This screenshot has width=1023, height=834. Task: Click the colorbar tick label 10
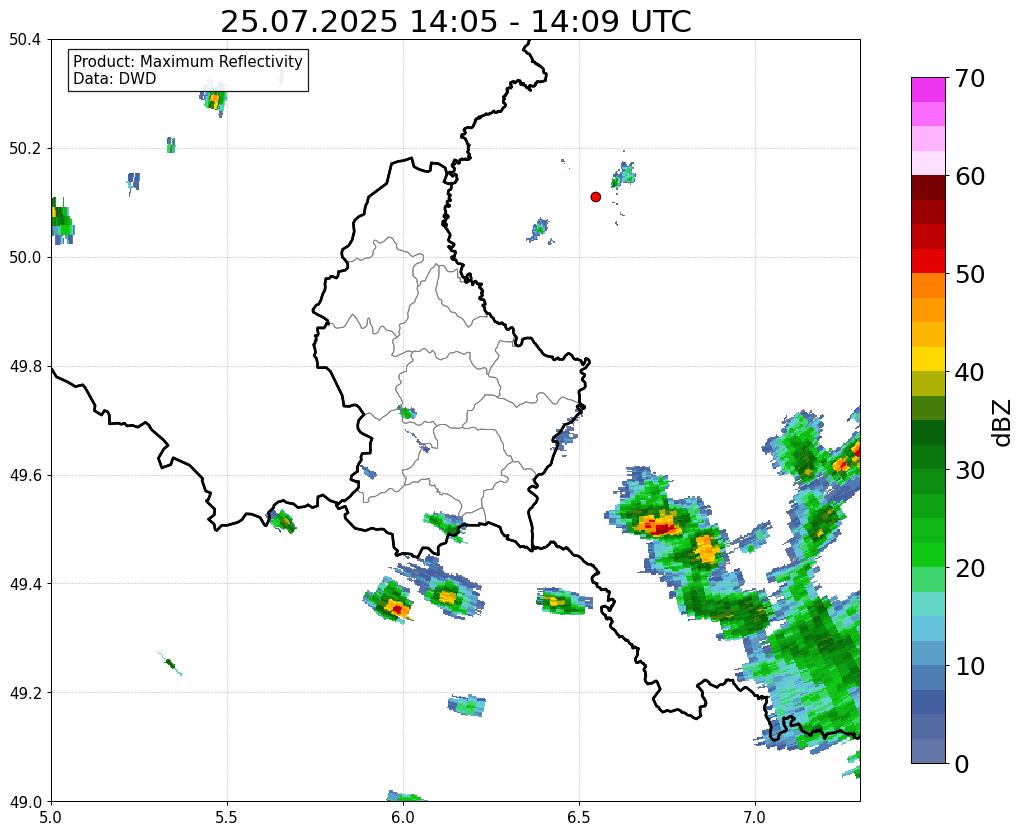pos(970,666)
